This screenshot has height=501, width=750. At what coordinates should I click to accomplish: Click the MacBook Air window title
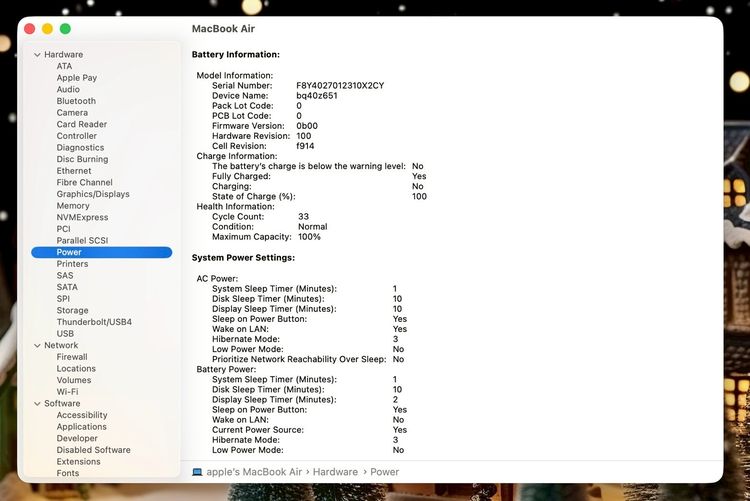pyautogui.click(x=223, y=29)
